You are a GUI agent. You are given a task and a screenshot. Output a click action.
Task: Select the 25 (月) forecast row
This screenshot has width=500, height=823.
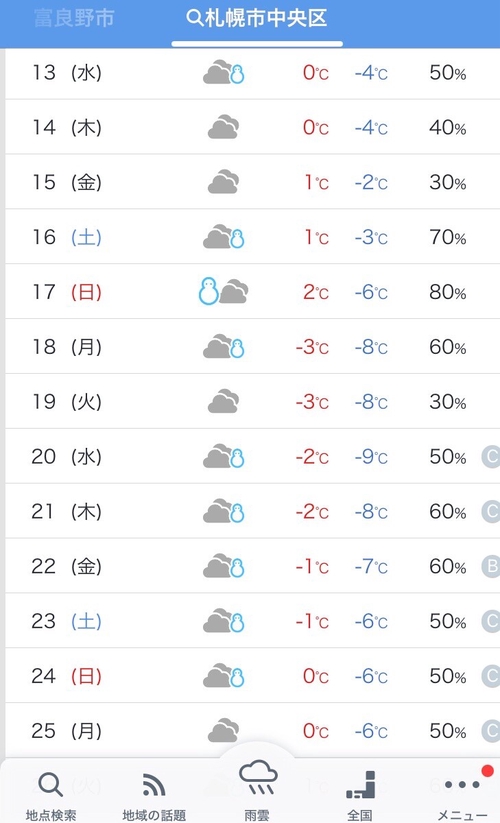click(x=252, y=730)
